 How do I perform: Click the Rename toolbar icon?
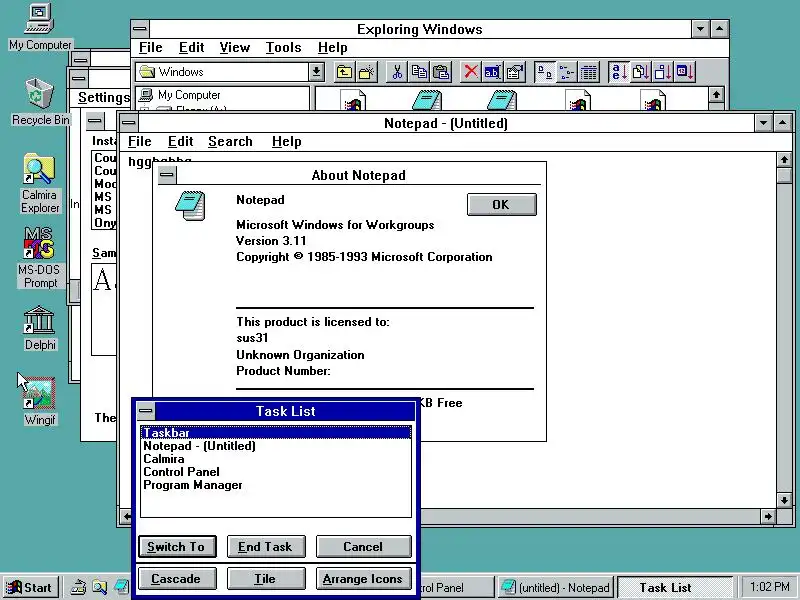(x=493, y=72)
